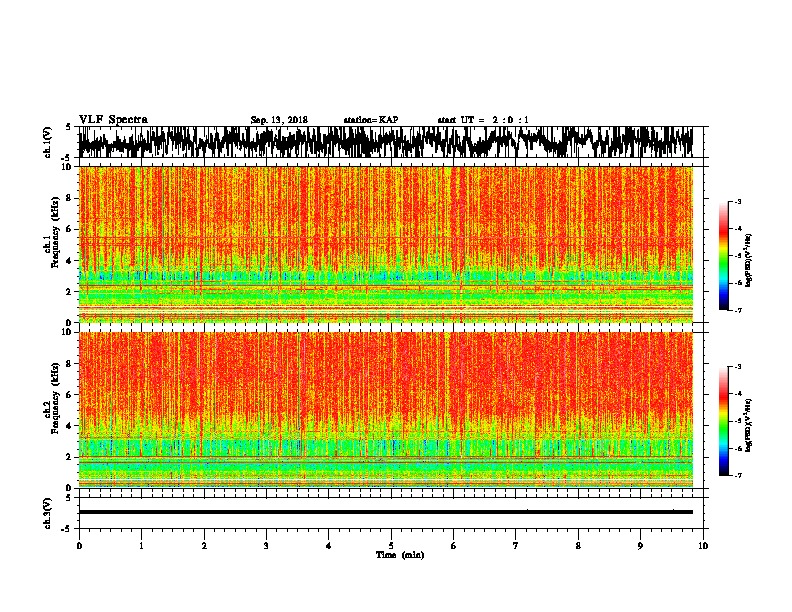
Task: Click the ch.1 "Frequency (kHz)" axis label
Action: click(55, 233)
